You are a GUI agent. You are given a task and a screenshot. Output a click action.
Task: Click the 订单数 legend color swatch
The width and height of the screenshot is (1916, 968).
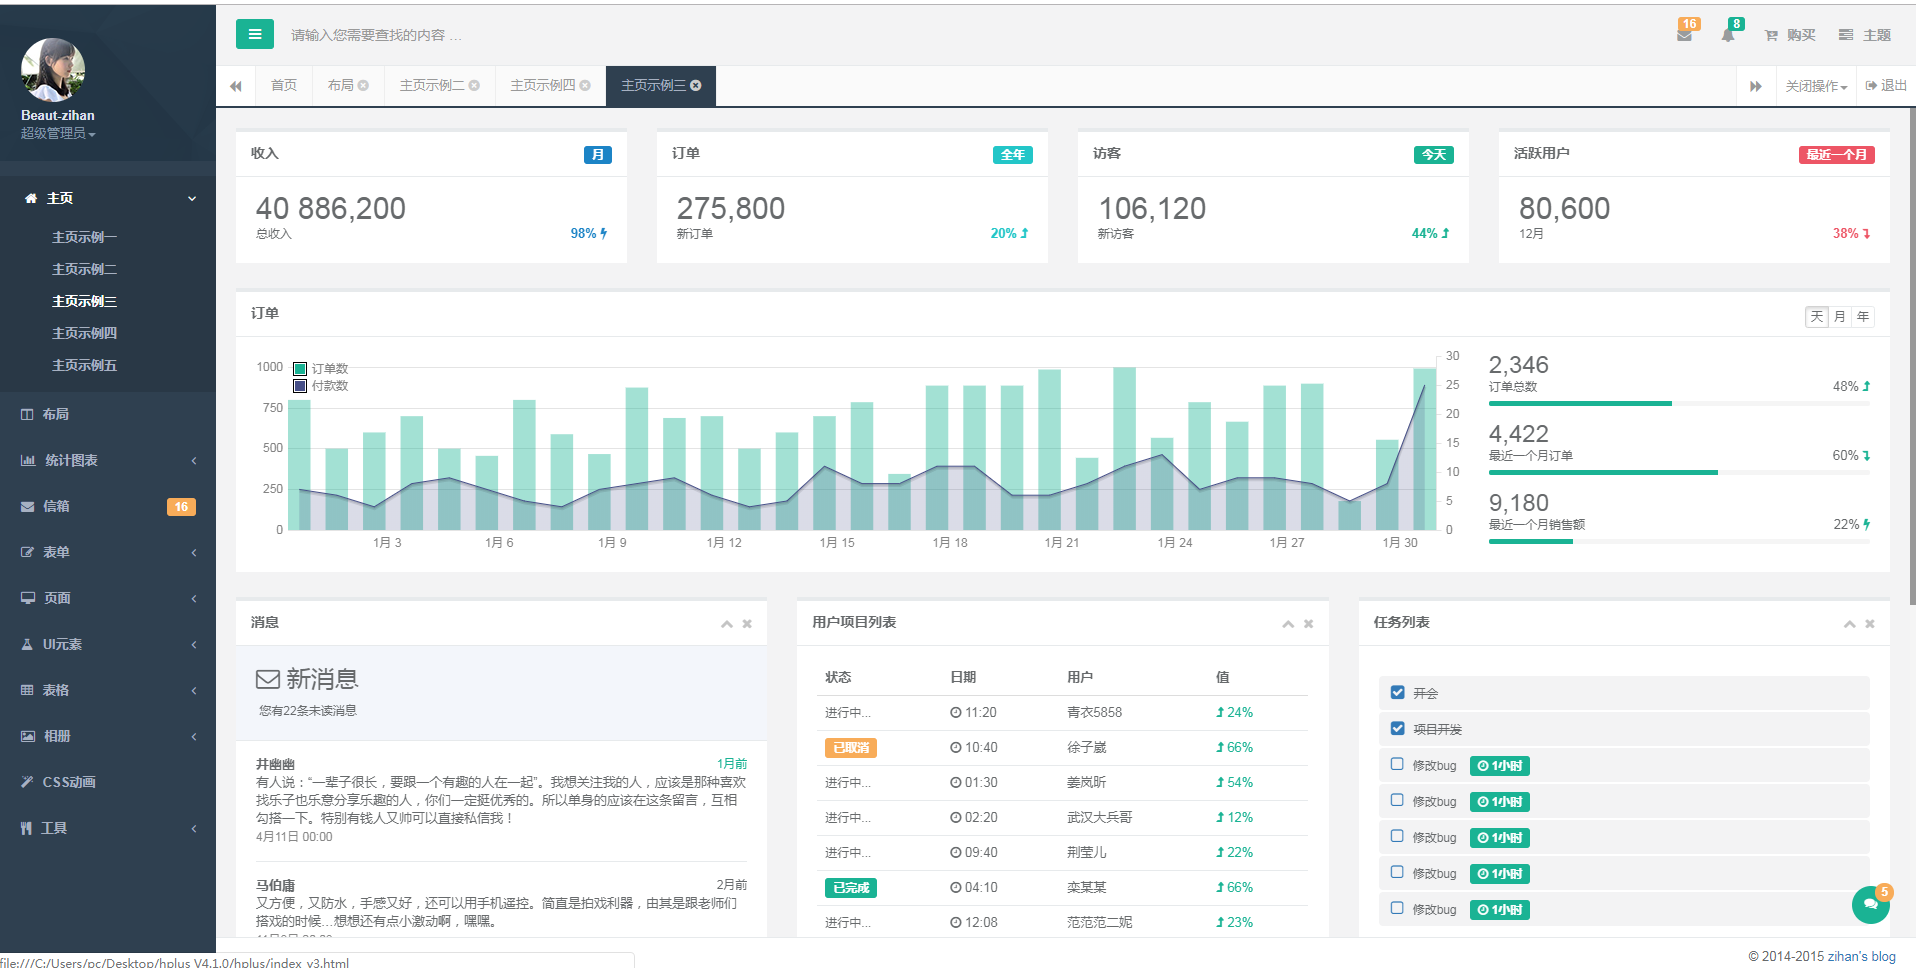coord(300,369)
